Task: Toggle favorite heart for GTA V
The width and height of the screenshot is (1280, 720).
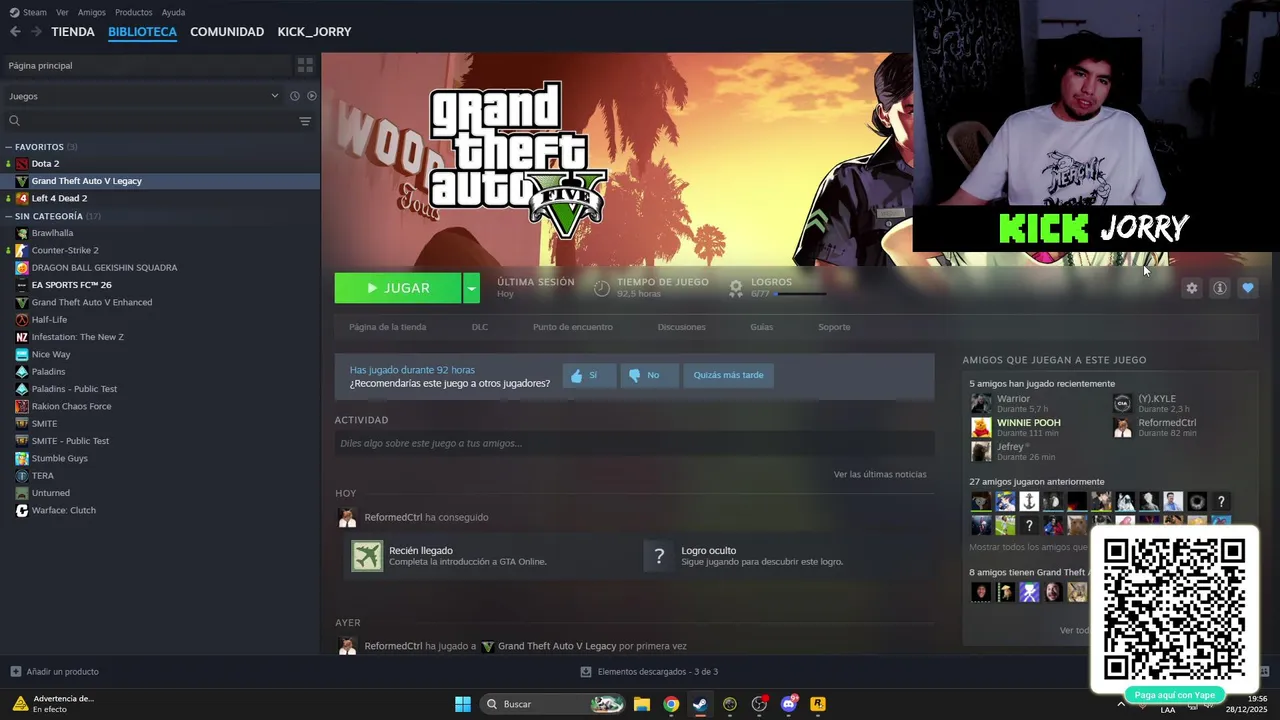Action: coord(1247,288)
